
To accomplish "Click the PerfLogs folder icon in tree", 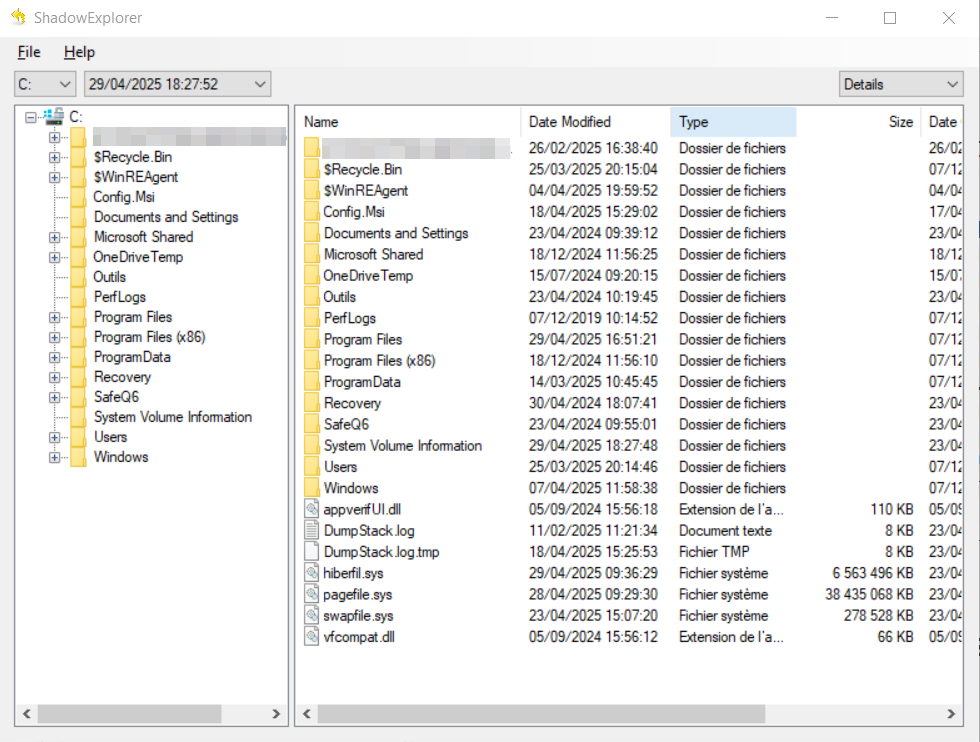I will coord(79,297).
